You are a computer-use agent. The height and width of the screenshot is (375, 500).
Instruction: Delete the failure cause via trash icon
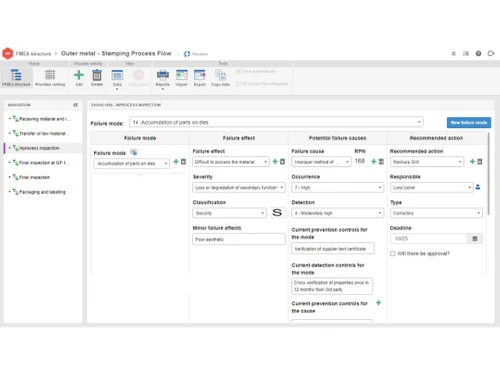381,162
